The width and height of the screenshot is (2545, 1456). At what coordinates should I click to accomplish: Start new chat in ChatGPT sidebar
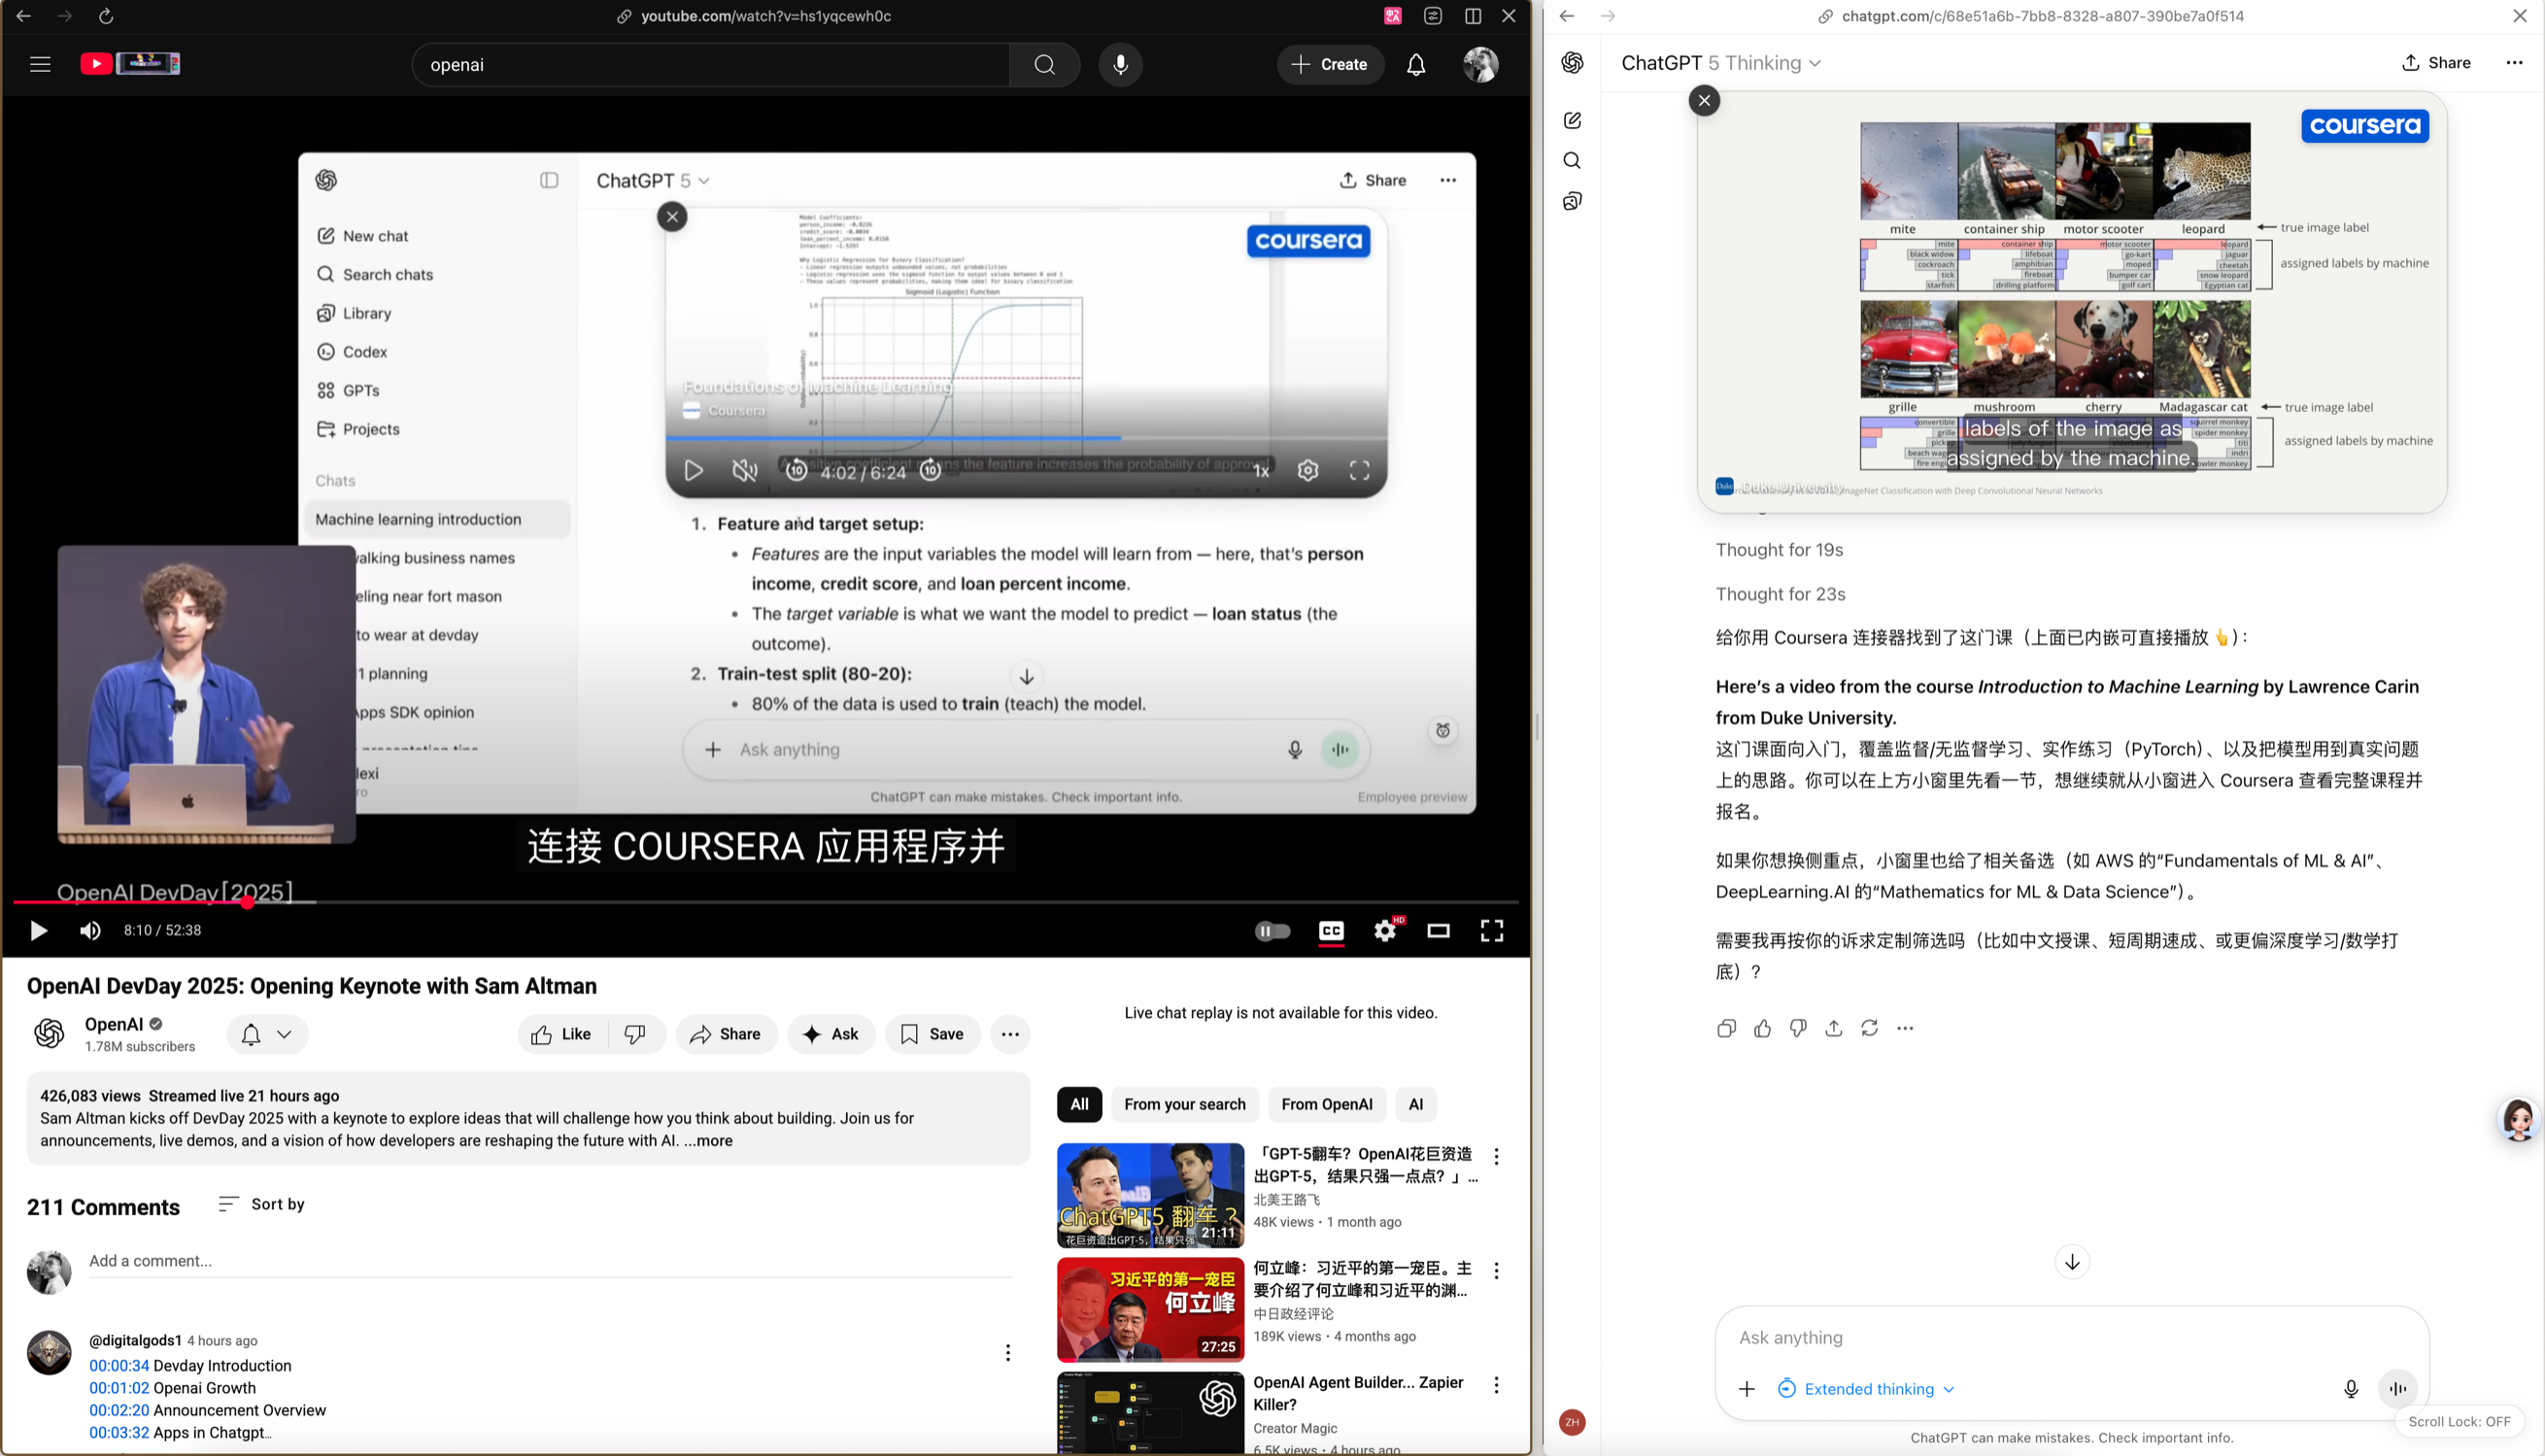coord(1572,121)
